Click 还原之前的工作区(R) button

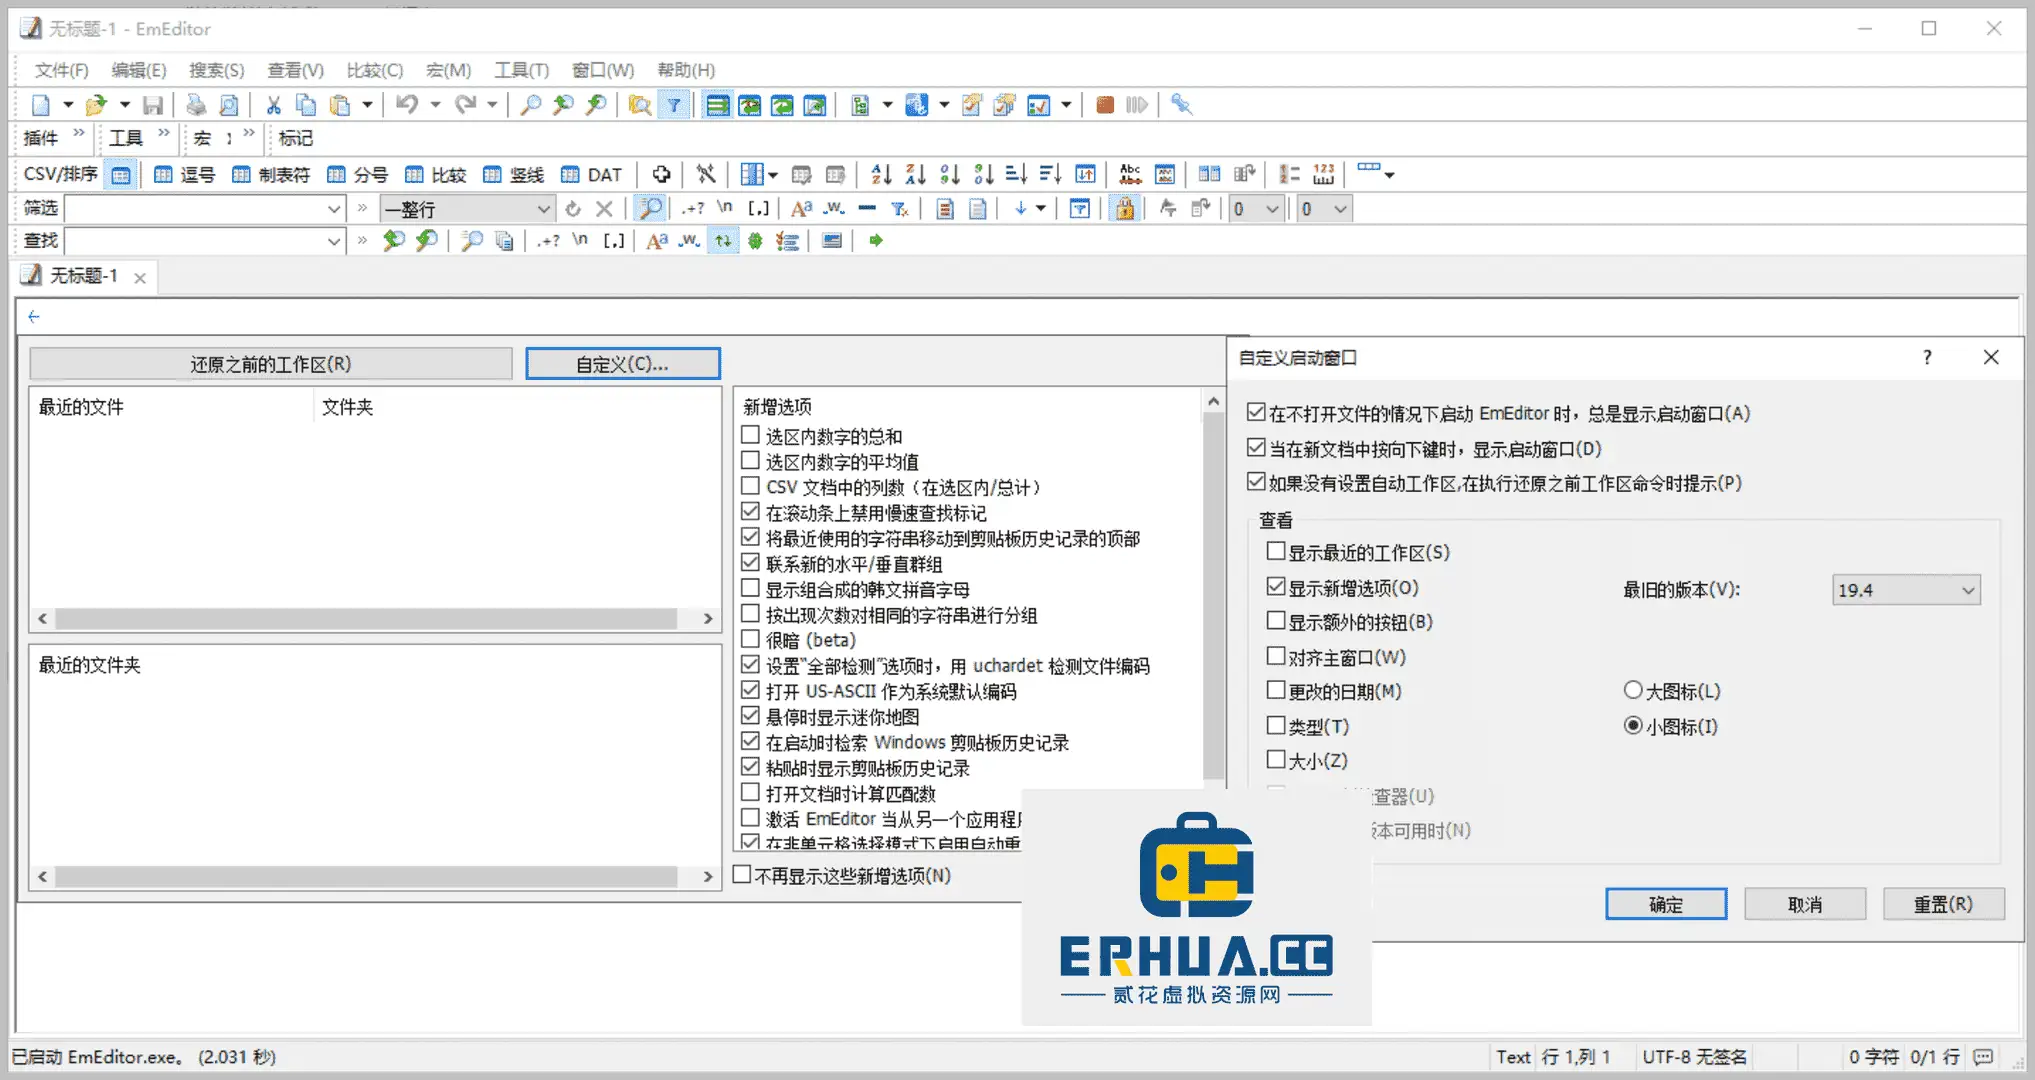point(271,364)
